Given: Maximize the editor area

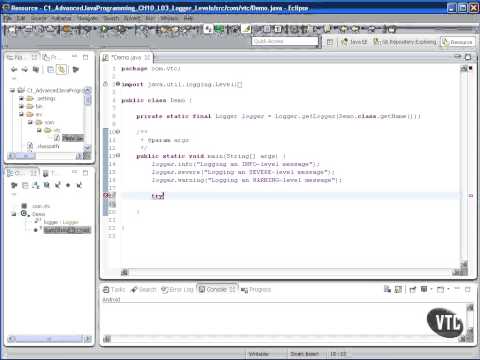Looking at the screenshot, I should [468, 57].
